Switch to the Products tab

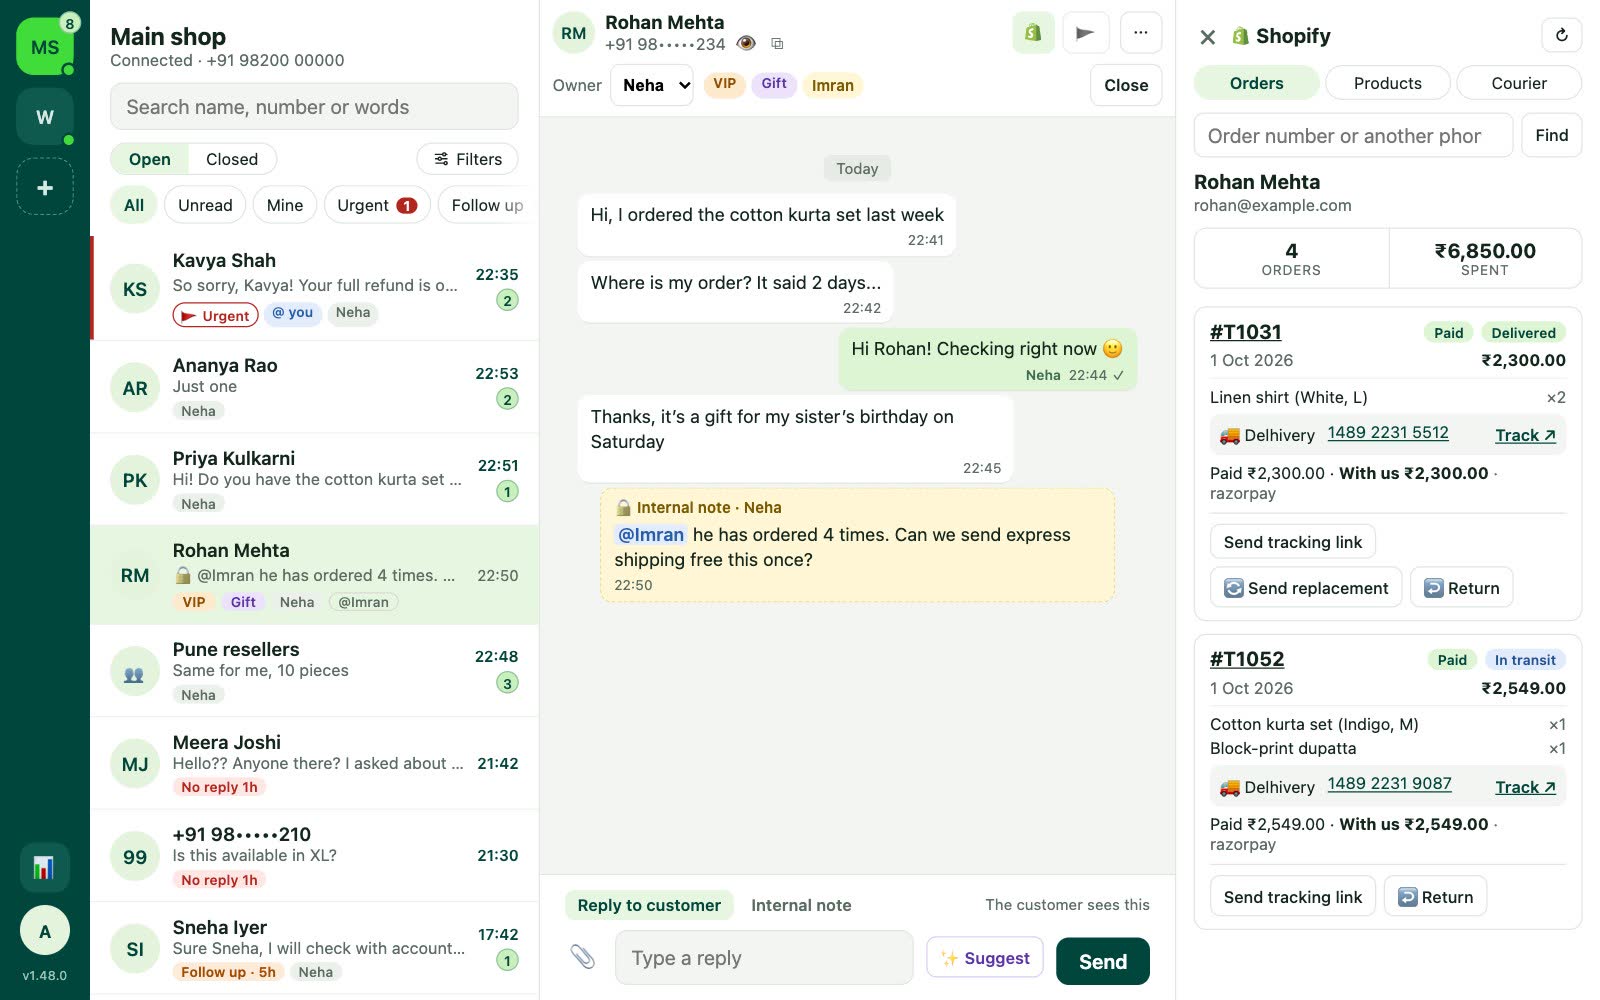1387,83
